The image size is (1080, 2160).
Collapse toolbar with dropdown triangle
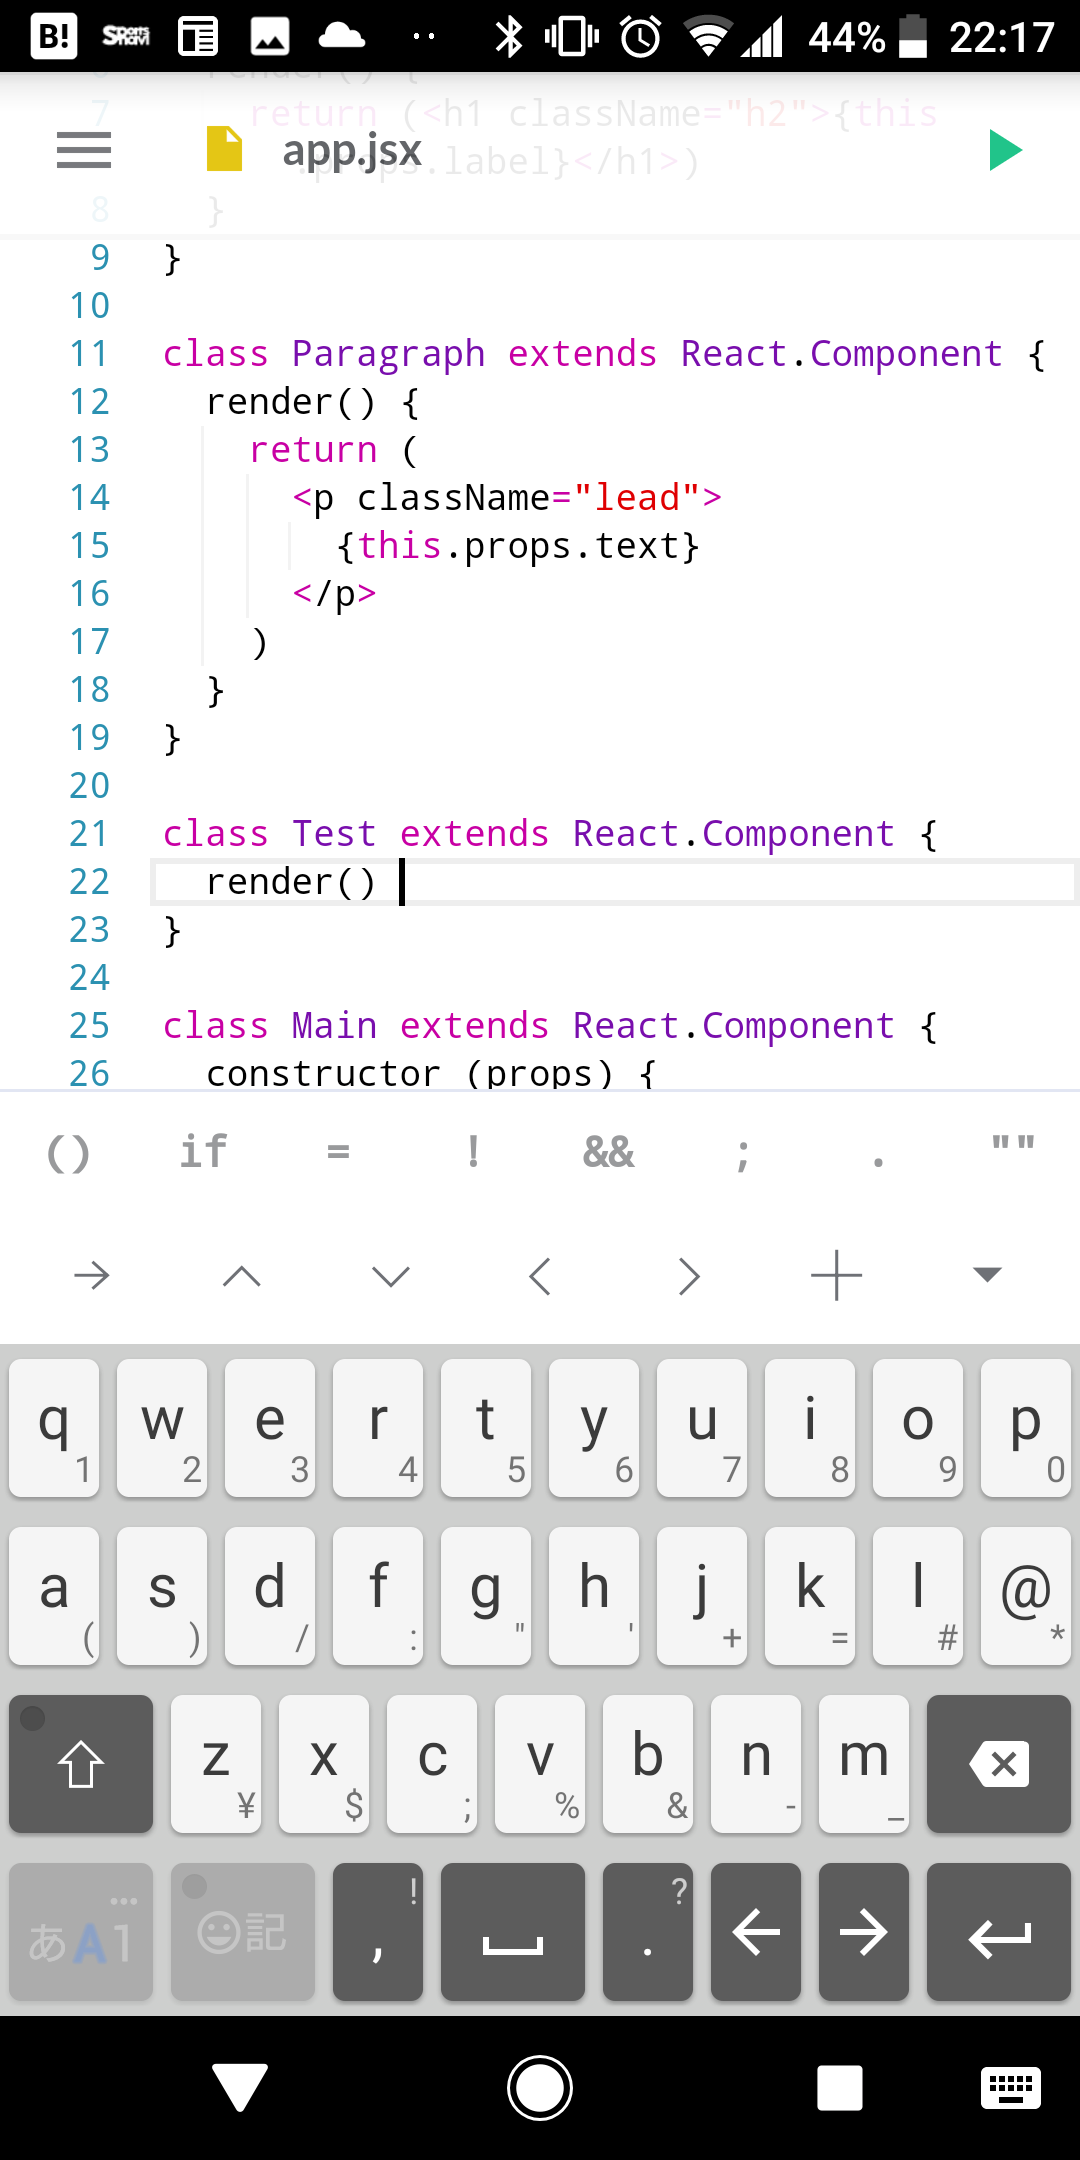(986, 1274)
